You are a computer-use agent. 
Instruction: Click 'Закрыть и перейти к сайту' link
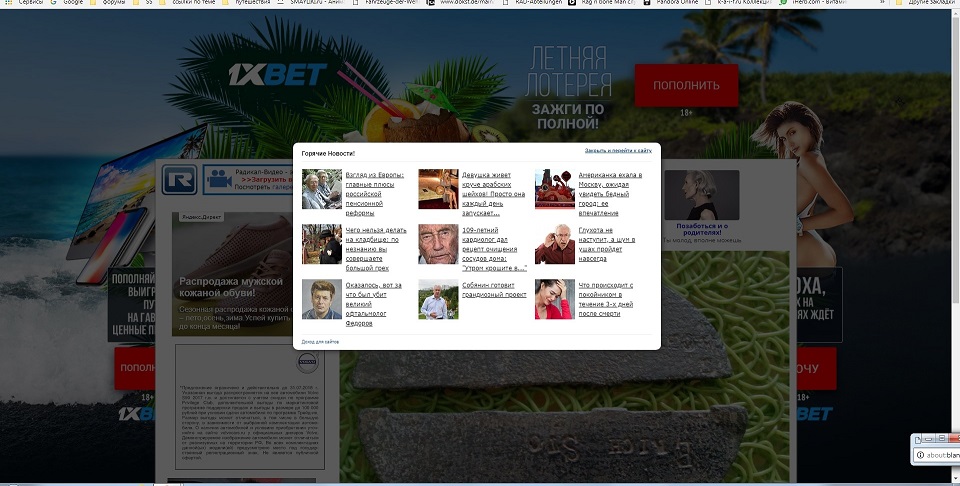pyautogui.click(x=618, y=151)
